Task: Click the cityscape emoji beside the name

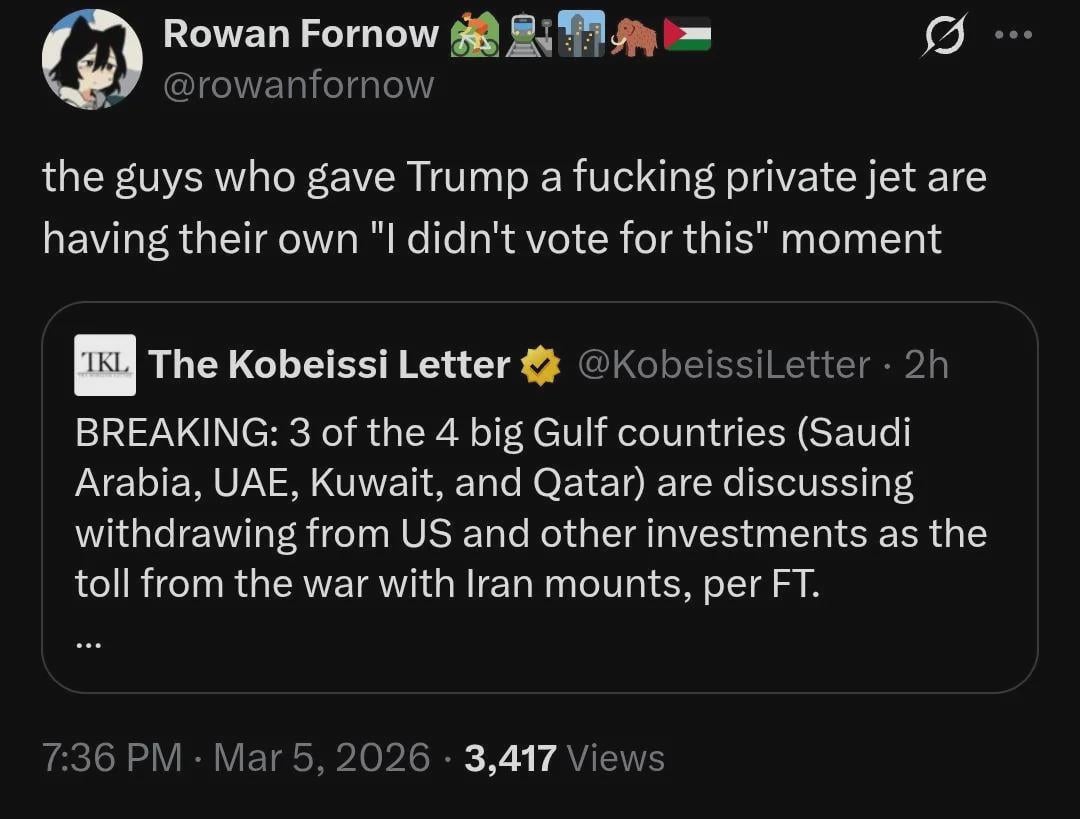Action: (581, 36)
